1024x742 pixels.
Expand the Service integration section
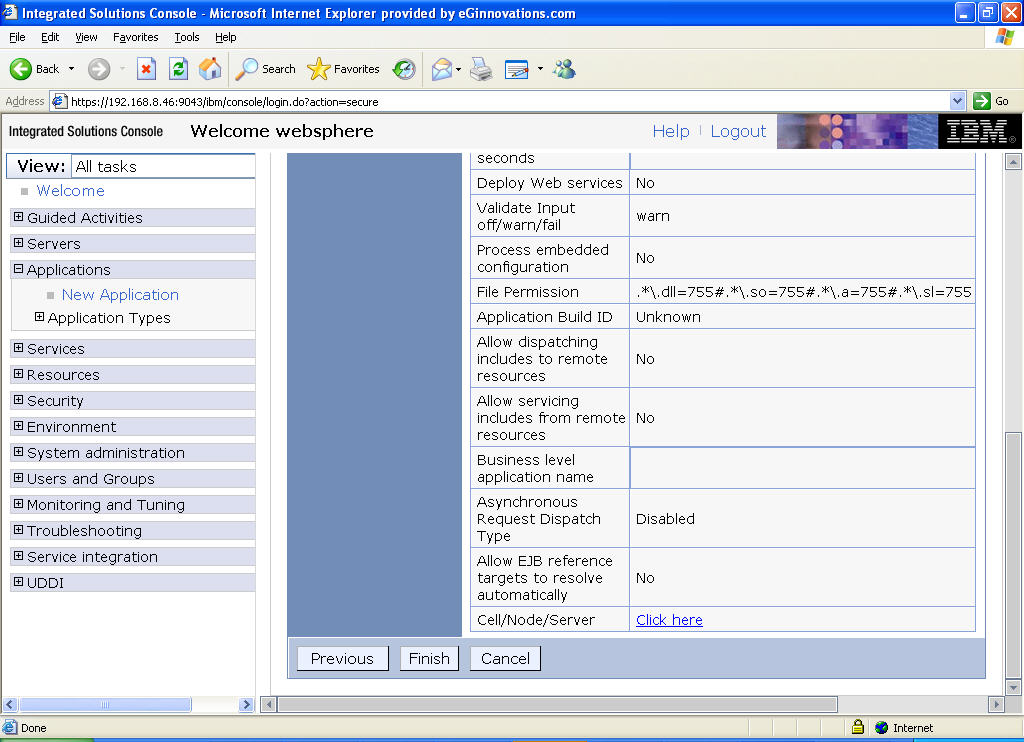(18, 556)
